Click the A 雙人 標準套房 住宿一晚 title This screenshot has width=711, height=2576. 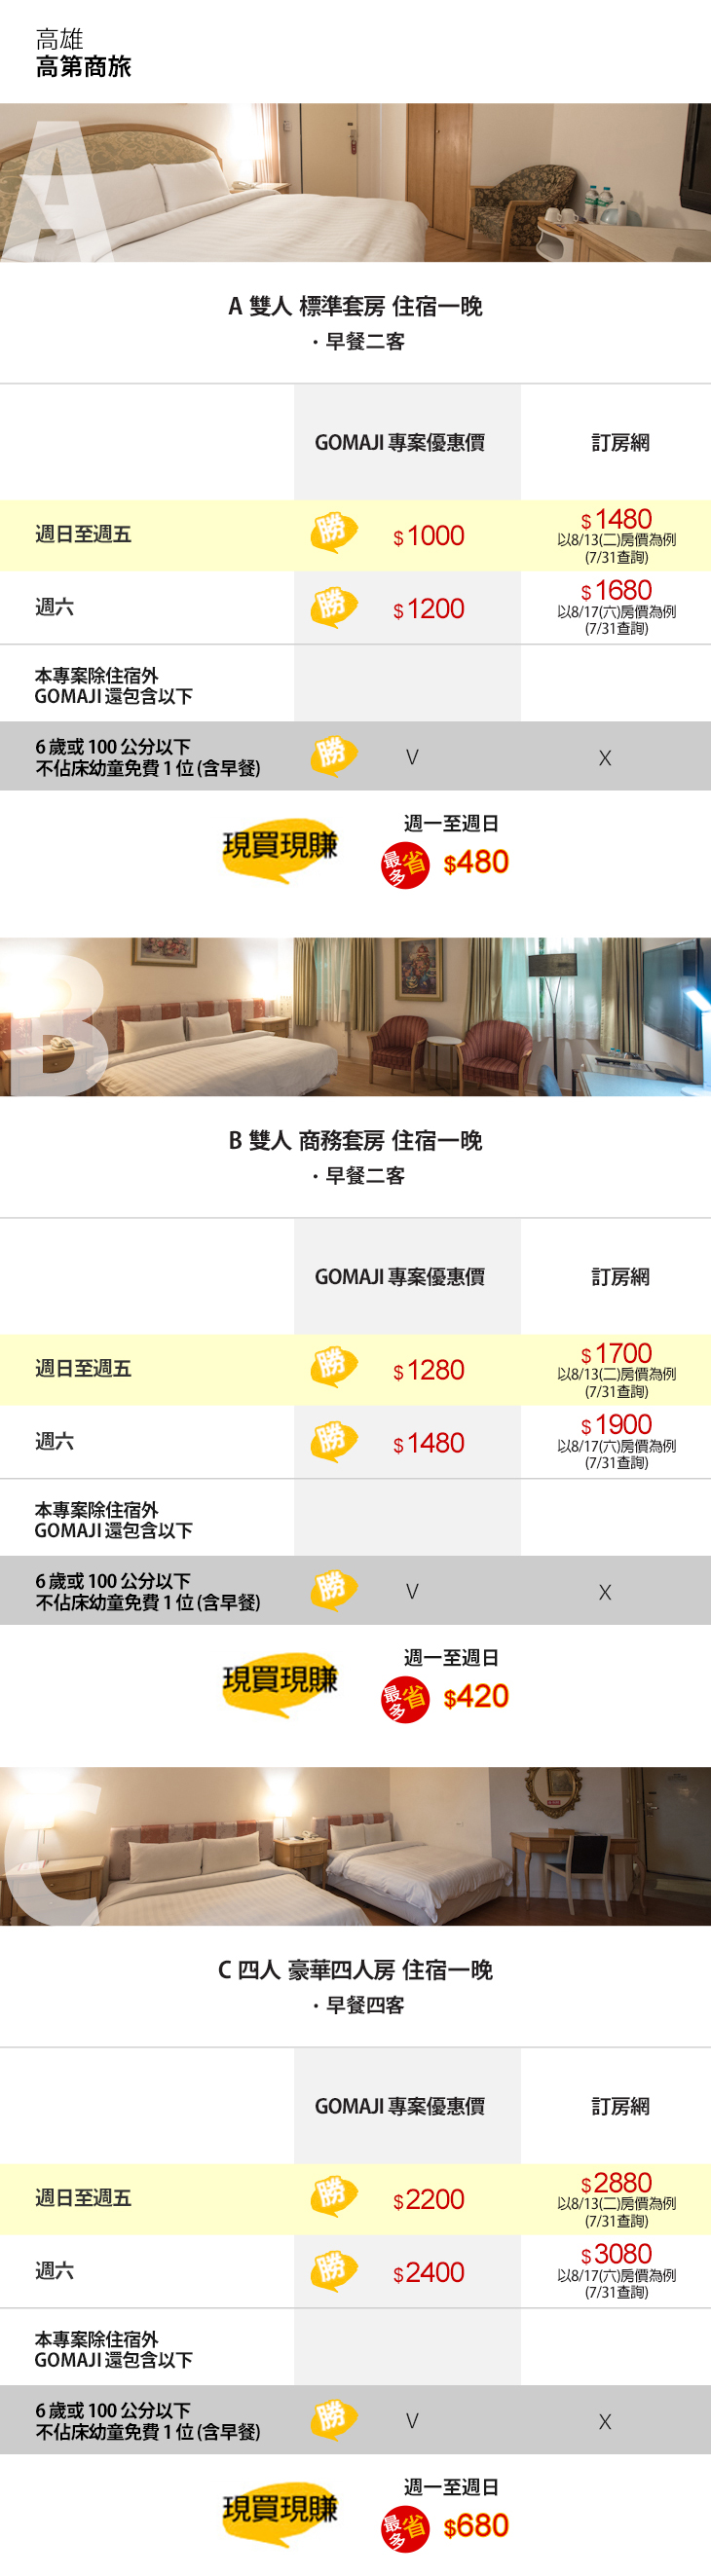coord(355,306)
